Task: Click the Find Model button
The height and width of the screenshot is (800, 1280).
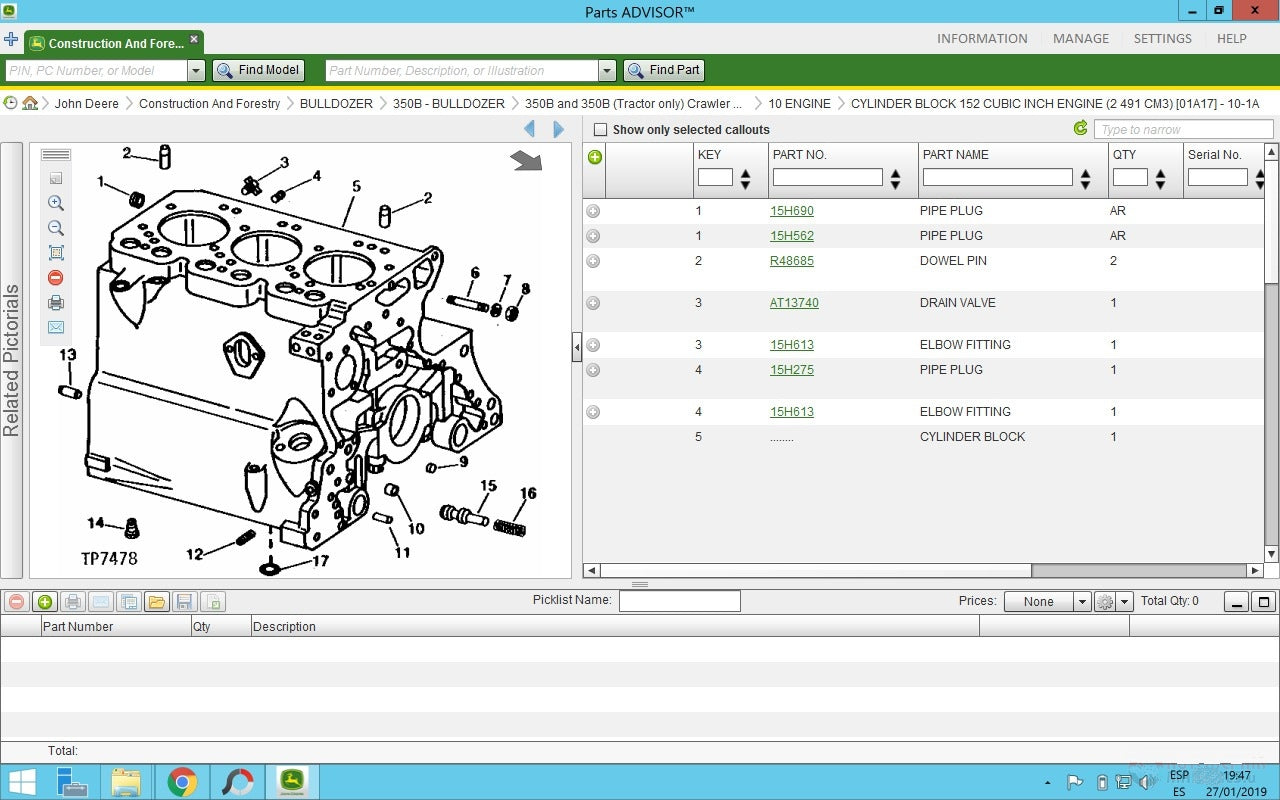Action: pos(258,71)
